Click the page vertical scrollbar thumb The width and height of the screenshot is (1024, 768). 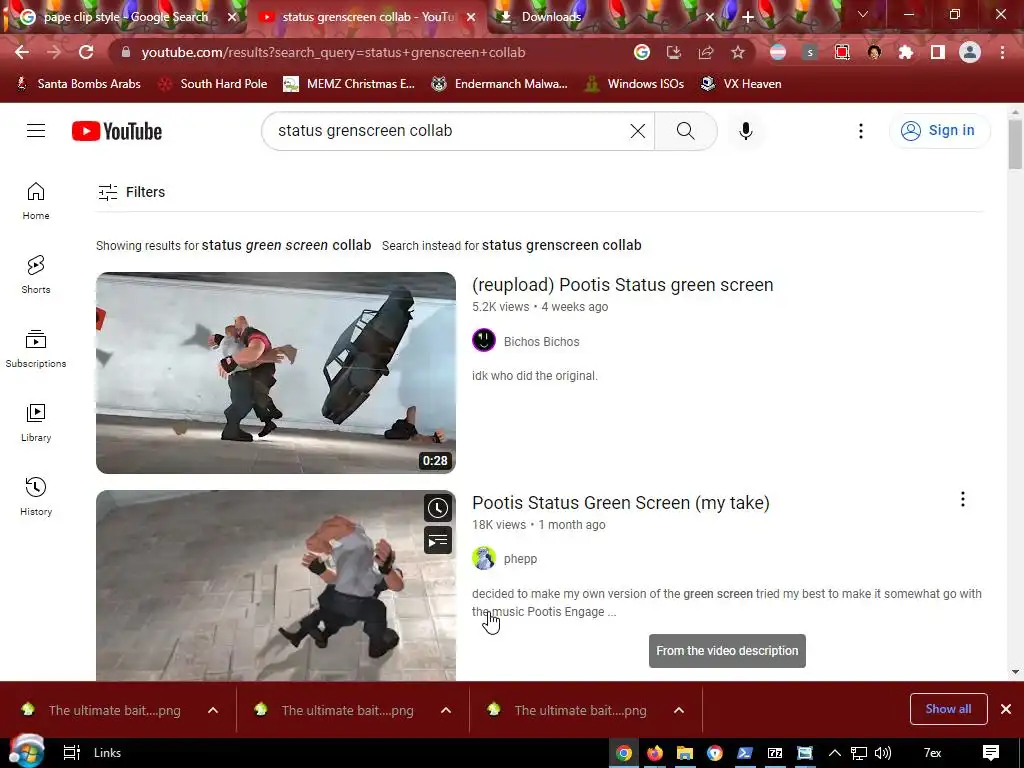tap(1015, 144)
